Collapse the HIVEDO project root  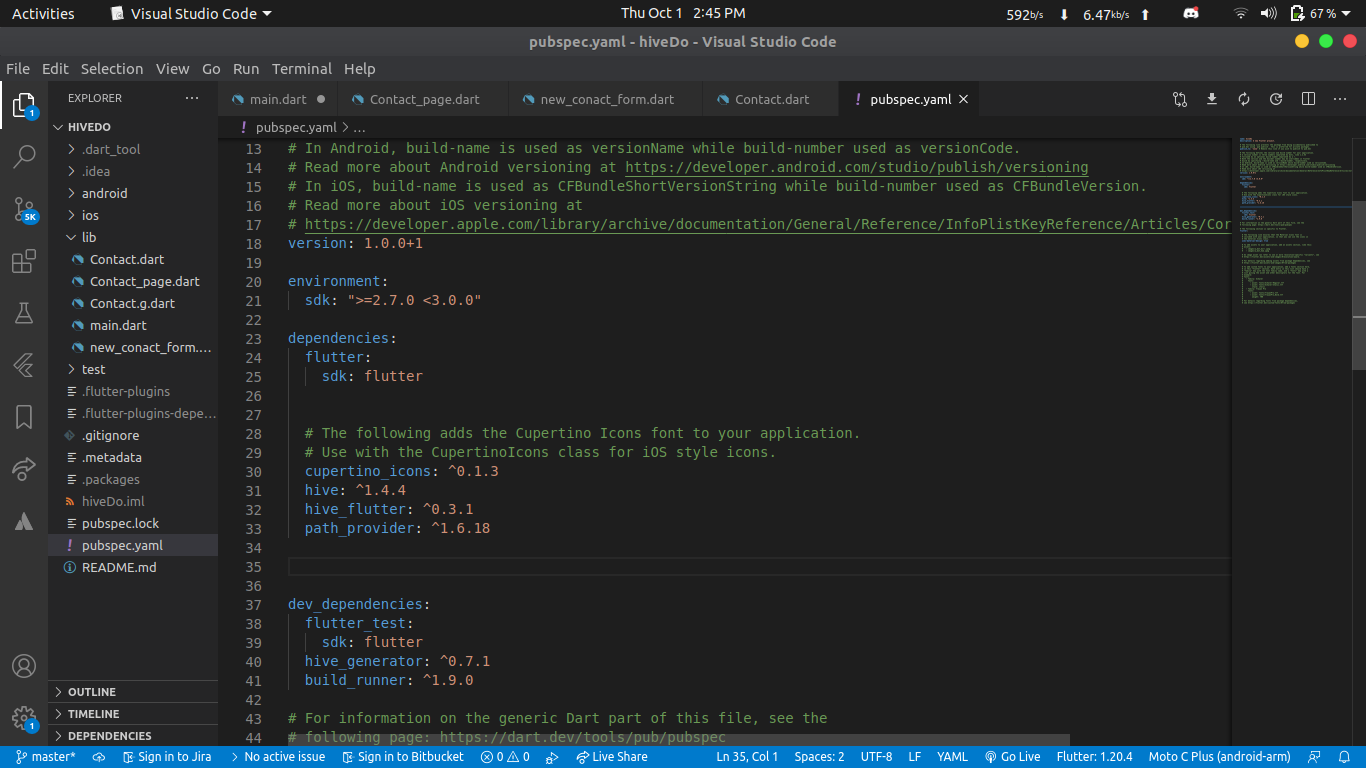[133, 127]
